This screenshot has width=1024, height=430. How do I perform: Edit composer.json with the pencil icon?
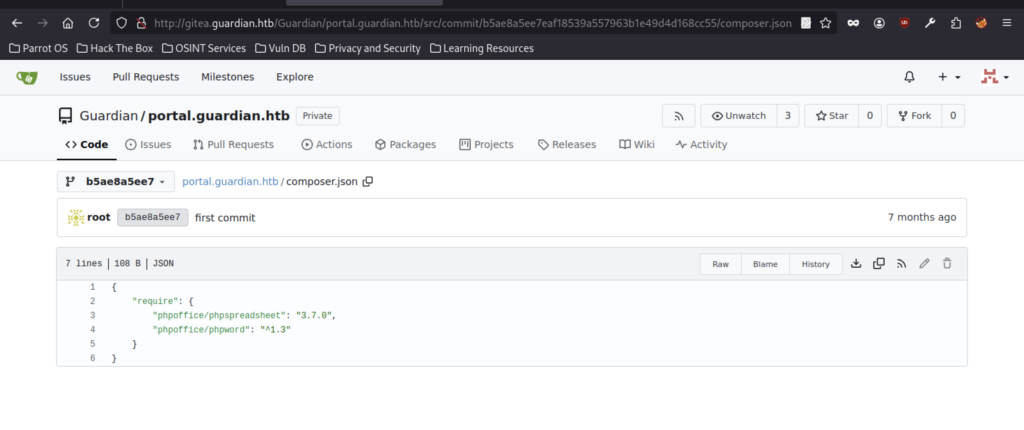pyautogui.click(x=924, y=264)
